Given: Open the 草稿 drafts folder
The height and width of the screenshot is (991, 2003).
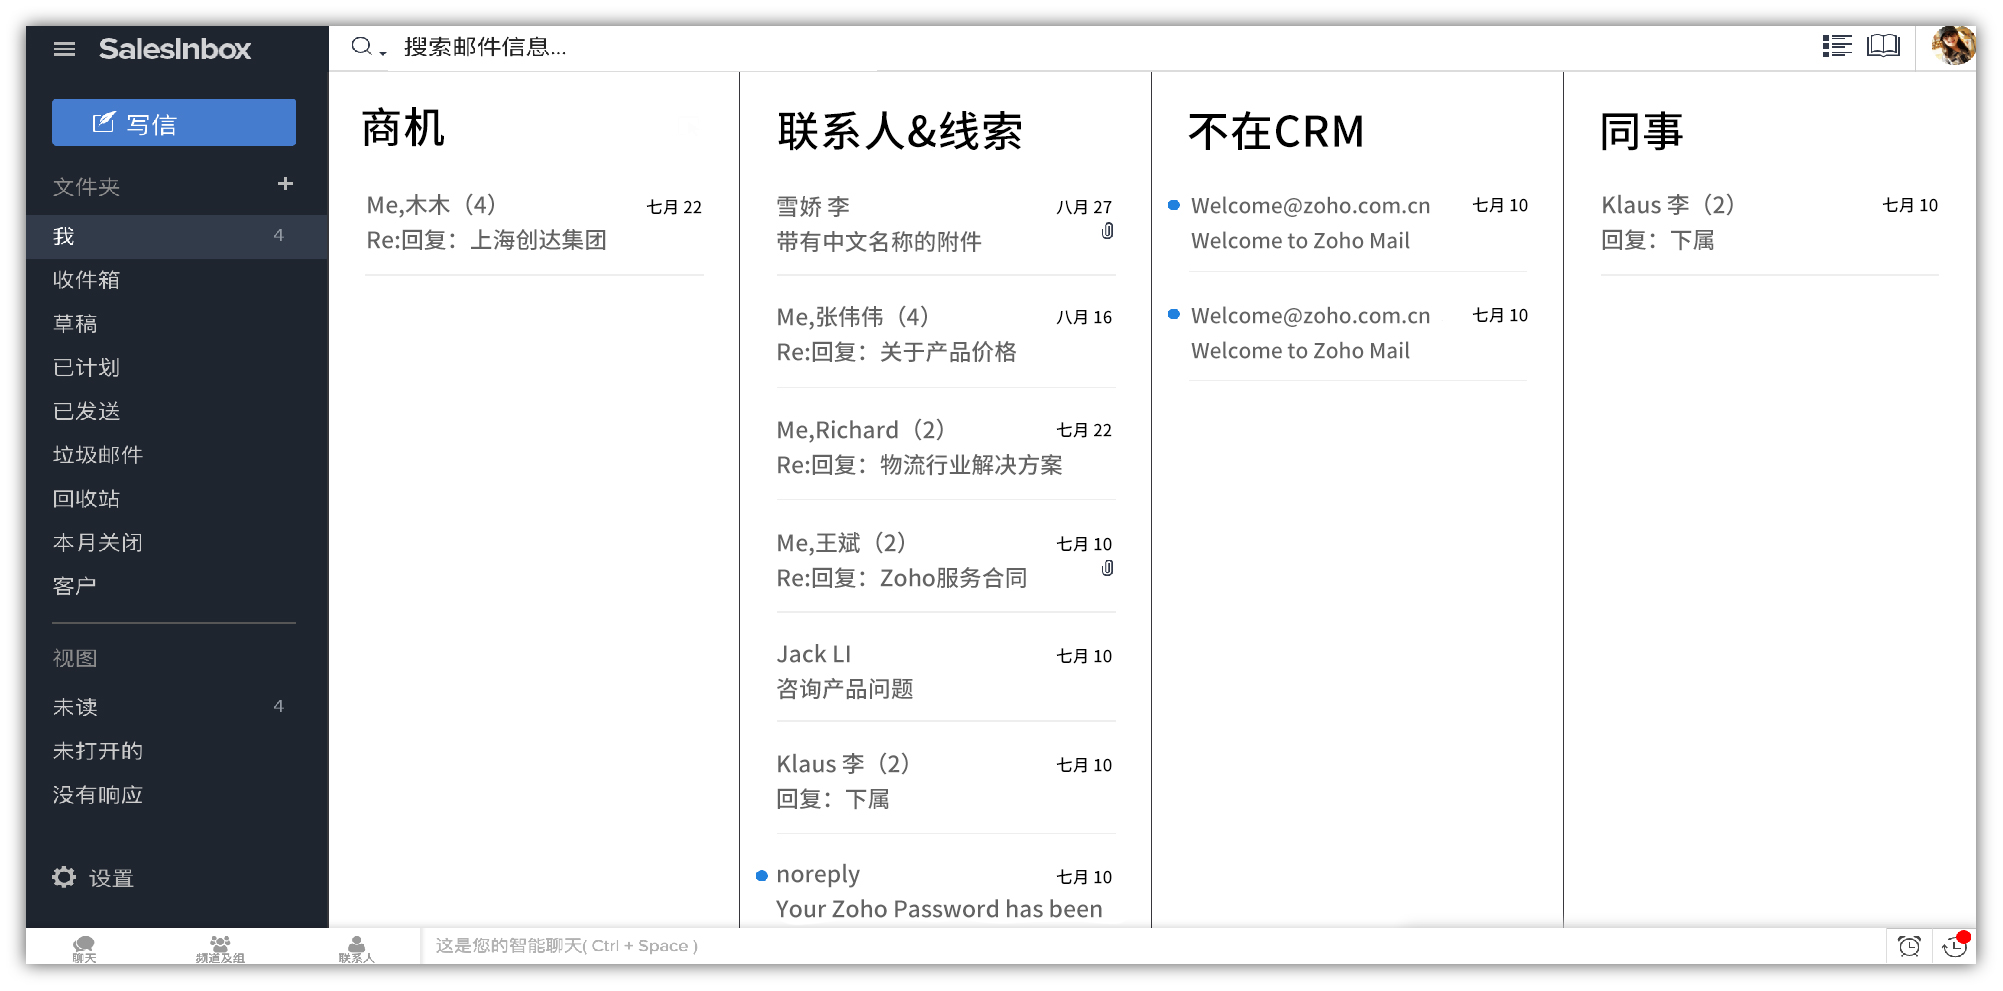Looking at the screenshot, I should [75, 324].
